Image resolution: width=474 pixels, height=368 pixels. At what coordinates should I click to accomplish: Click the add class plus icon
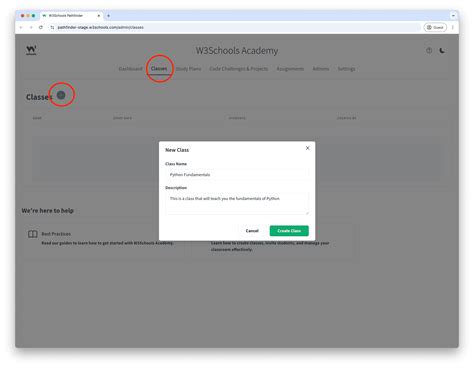(61, 95)
